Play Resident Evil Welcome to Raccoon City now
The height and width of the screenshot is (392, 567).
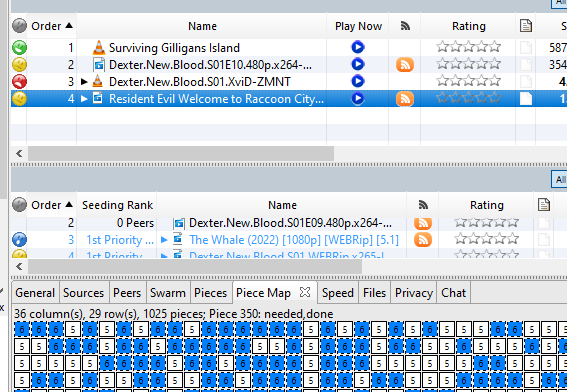358,98
